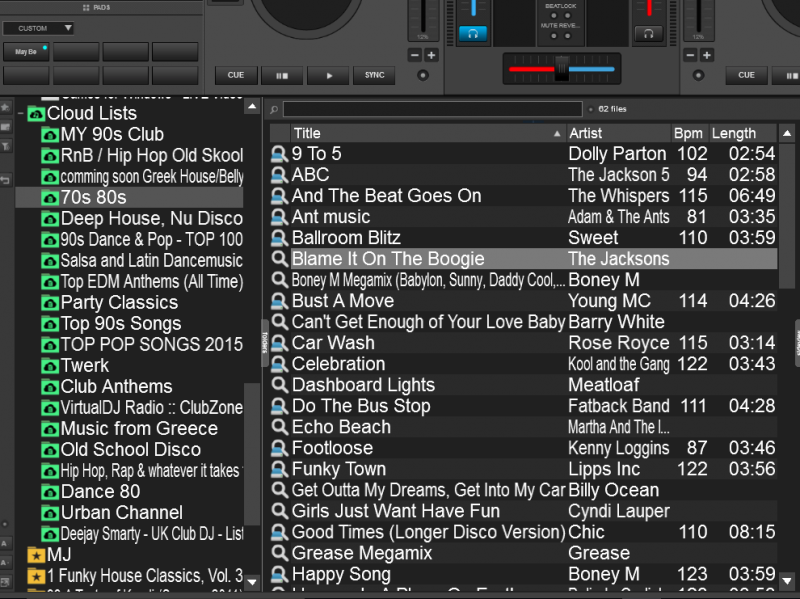Click the left deck pitch plus button
Screen dimensions: 800x599
[x=431, y=55]
